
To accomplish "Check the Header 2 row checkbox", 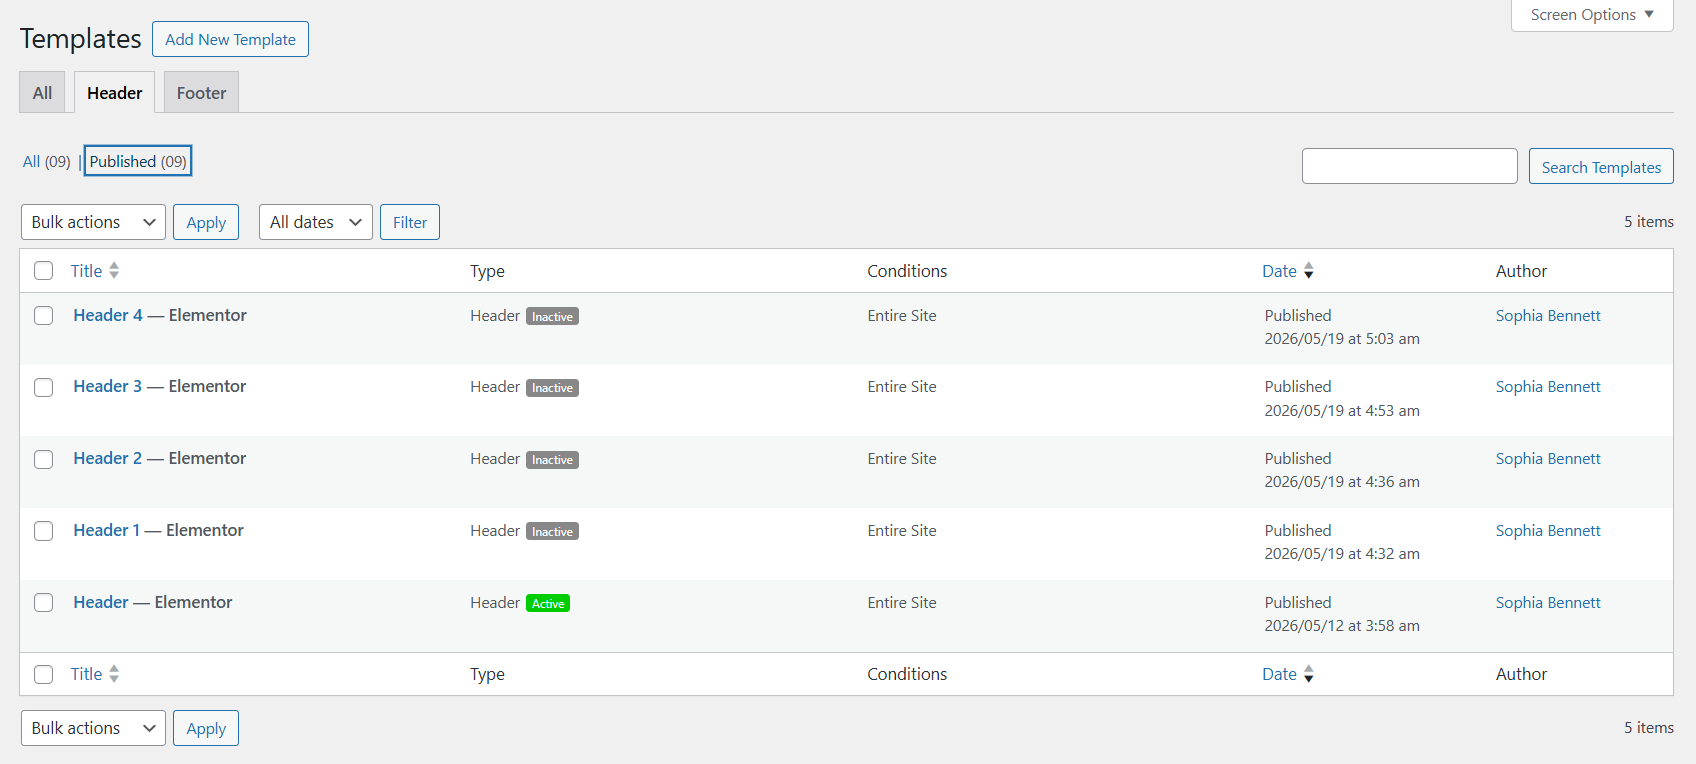I will 44,459.
